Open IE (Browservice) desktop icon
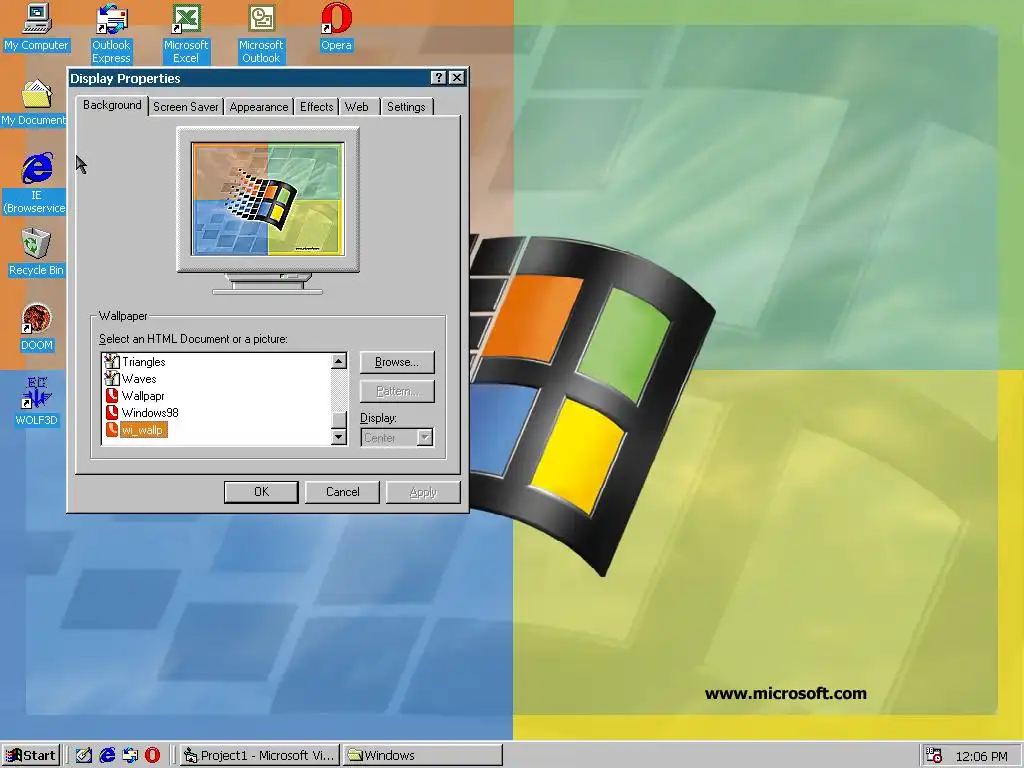The image size is (1024, 768). coord(36,183)
